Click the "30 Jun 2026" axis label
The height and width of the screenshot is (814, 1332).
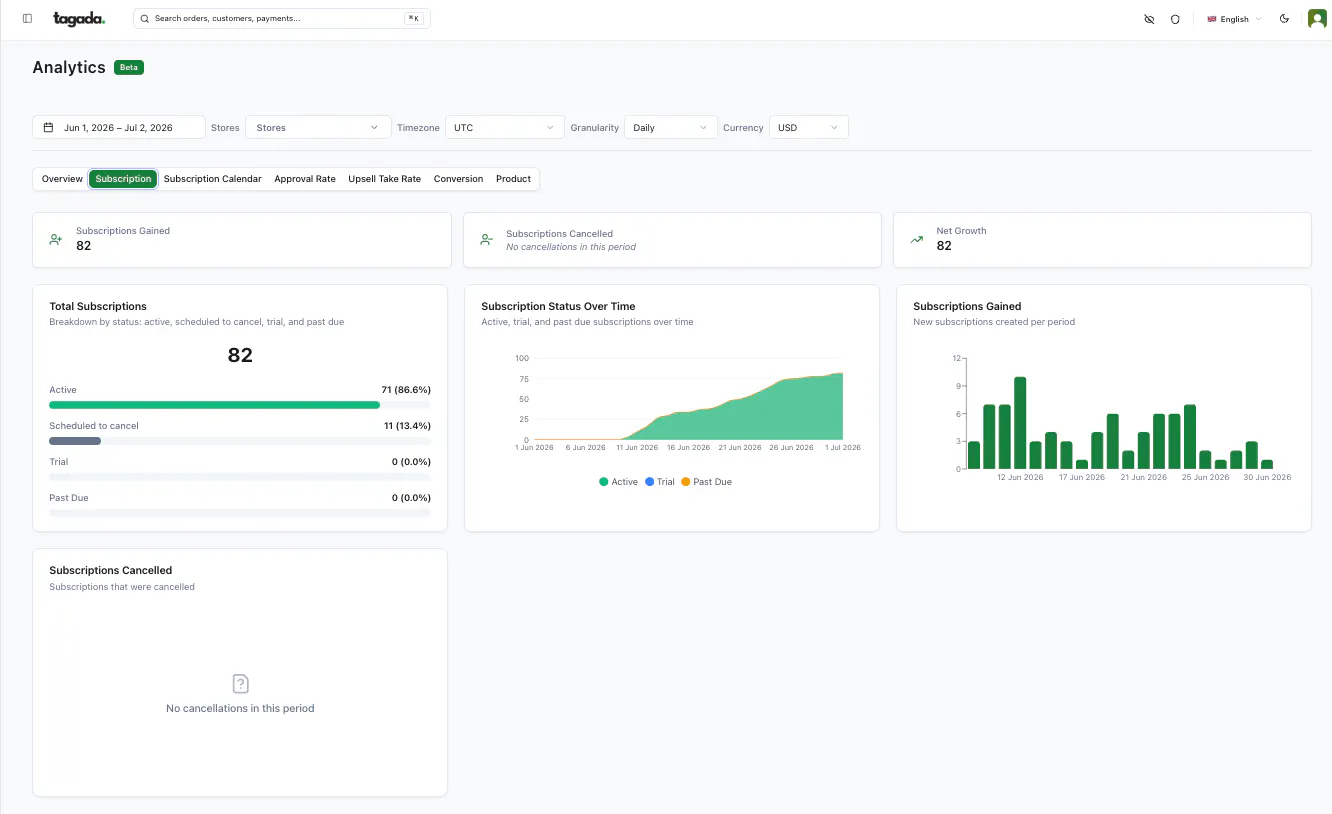[1267, 477]
